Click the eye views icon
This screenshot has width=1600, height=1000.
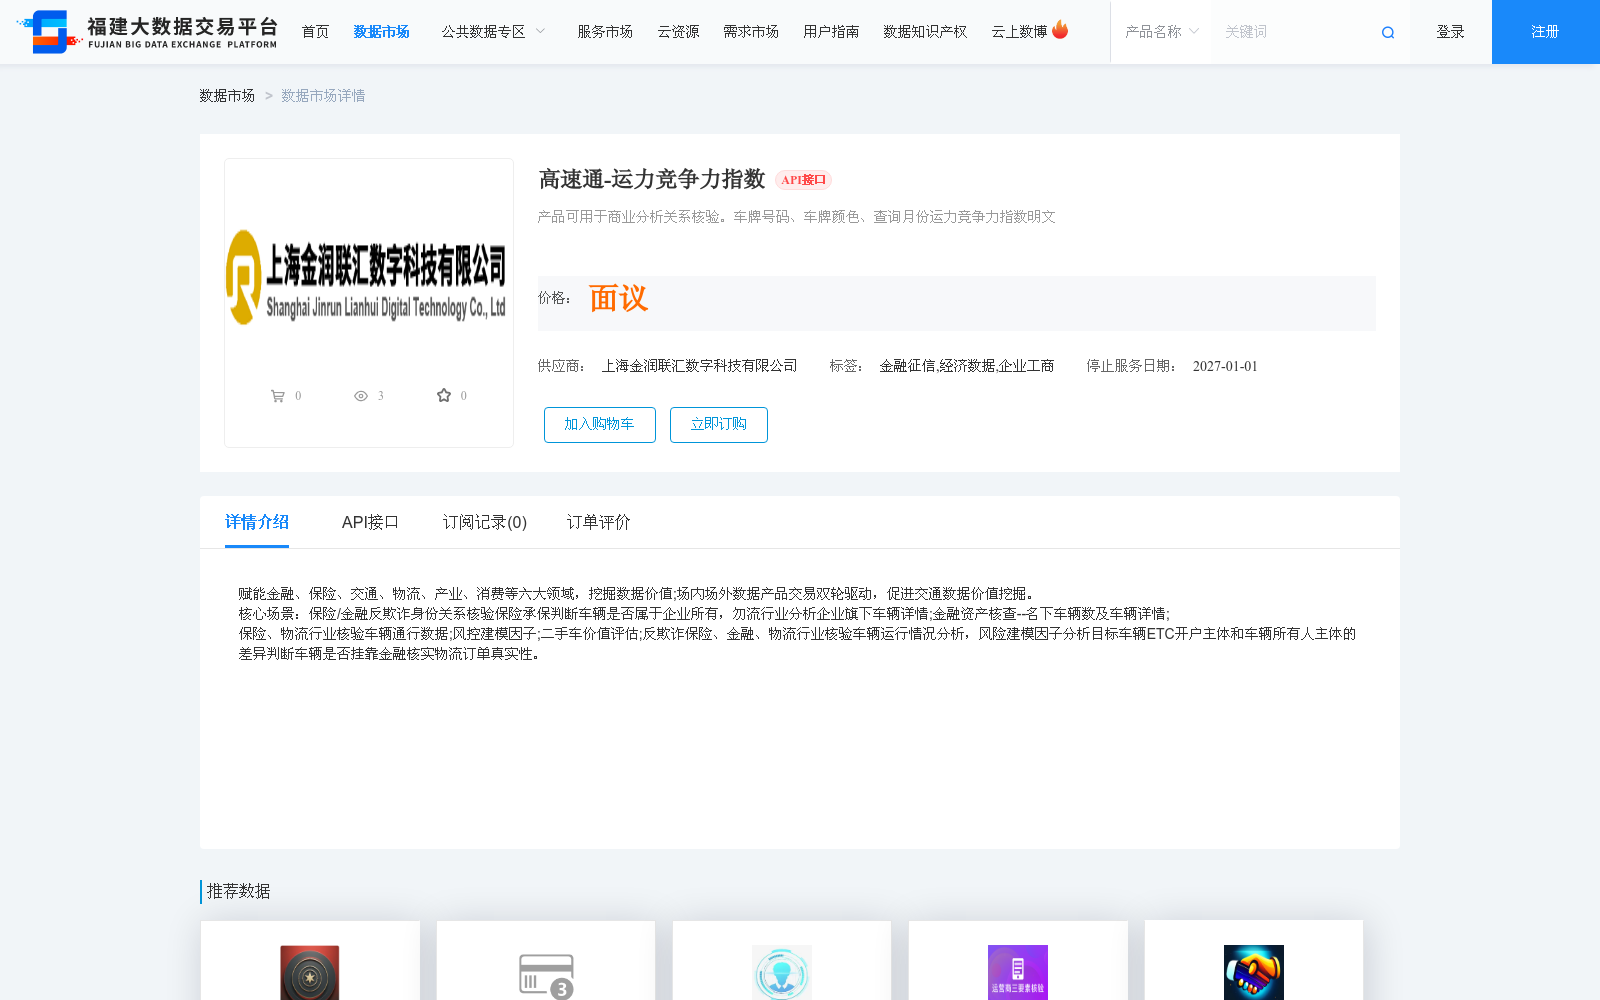361,396
